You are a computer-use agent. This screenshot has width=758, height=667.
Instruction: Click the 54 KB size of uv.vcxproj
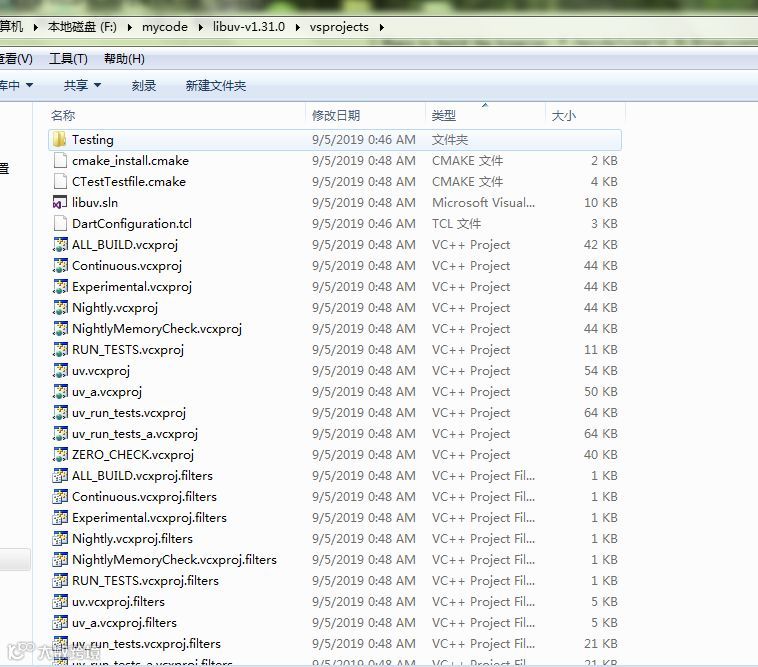(x=601, y=371)
